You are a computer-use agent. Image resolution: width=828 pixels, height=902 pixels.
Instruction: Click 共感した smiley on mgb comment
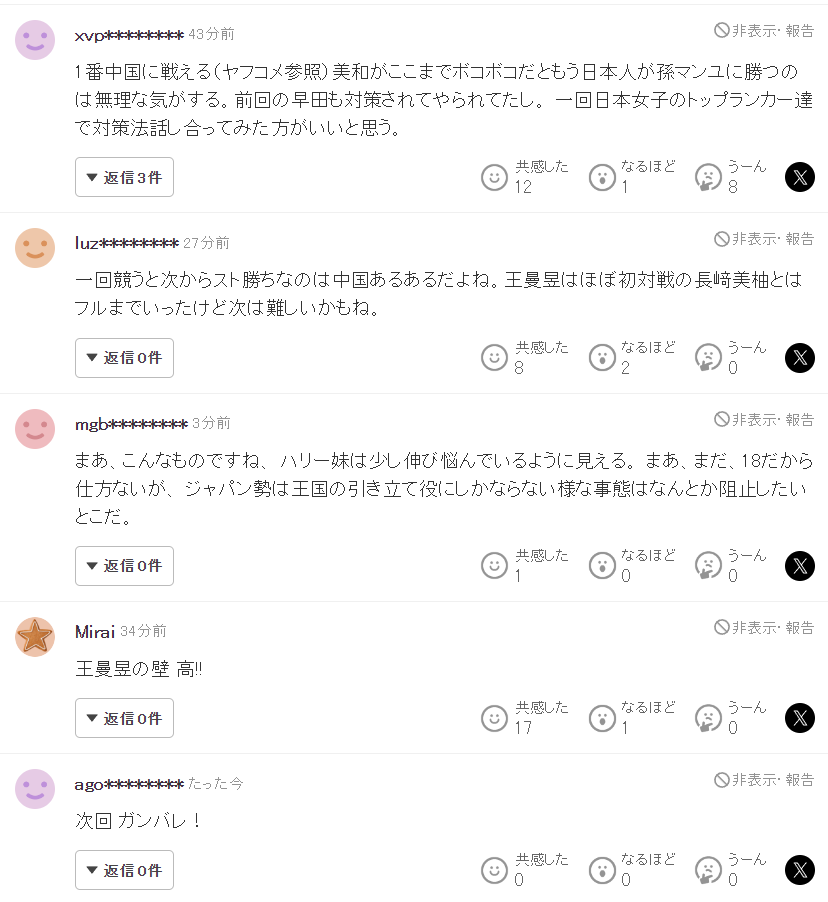[x=494, y=566]
